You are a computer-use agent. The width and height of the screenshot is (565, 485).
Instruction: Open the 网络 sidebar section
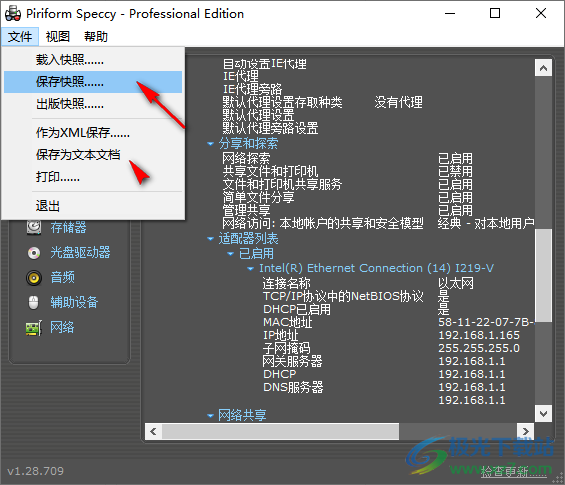point(62,327)
